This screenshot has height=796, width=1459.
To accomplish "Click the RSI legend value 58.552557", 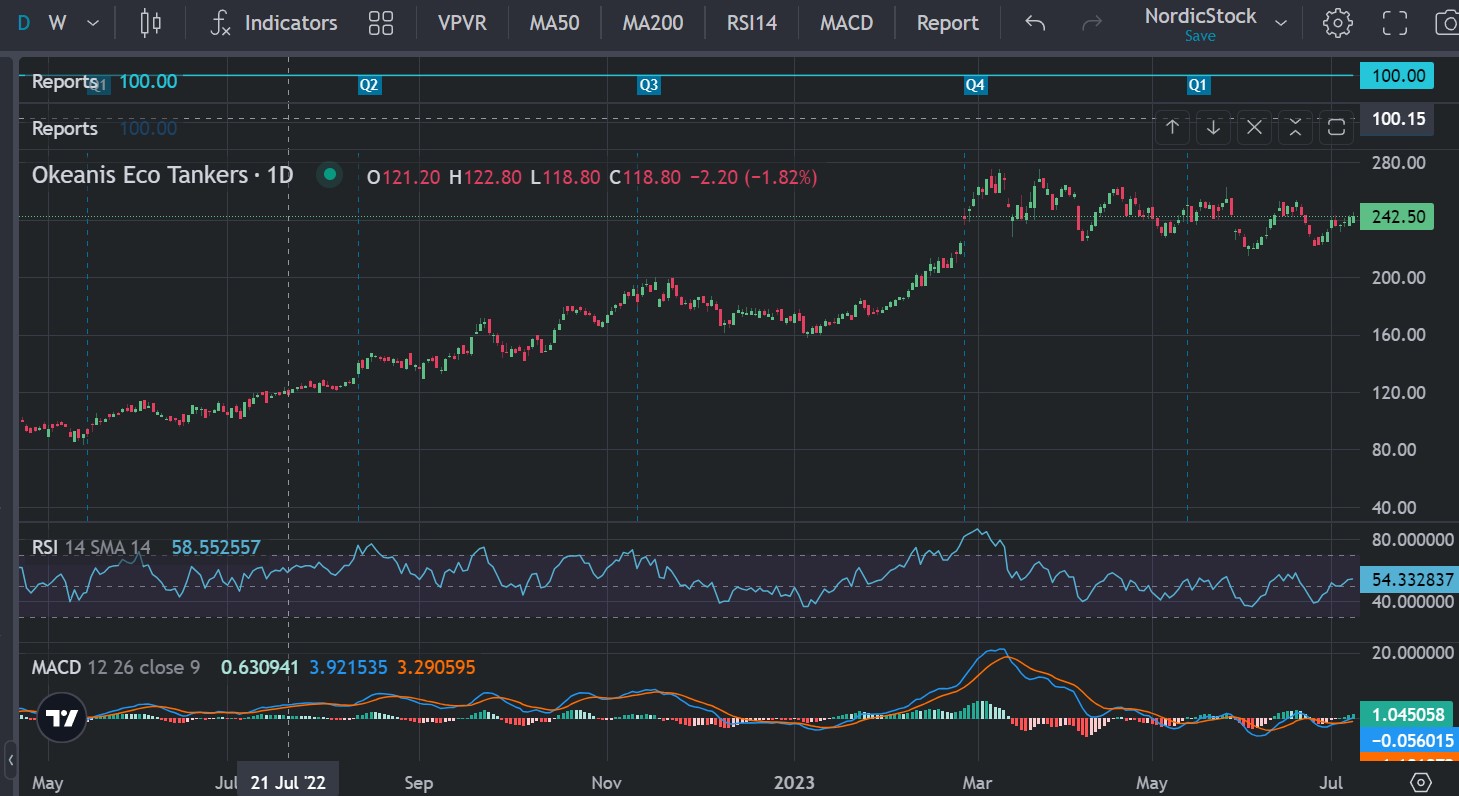I will [x=216, y=547].
